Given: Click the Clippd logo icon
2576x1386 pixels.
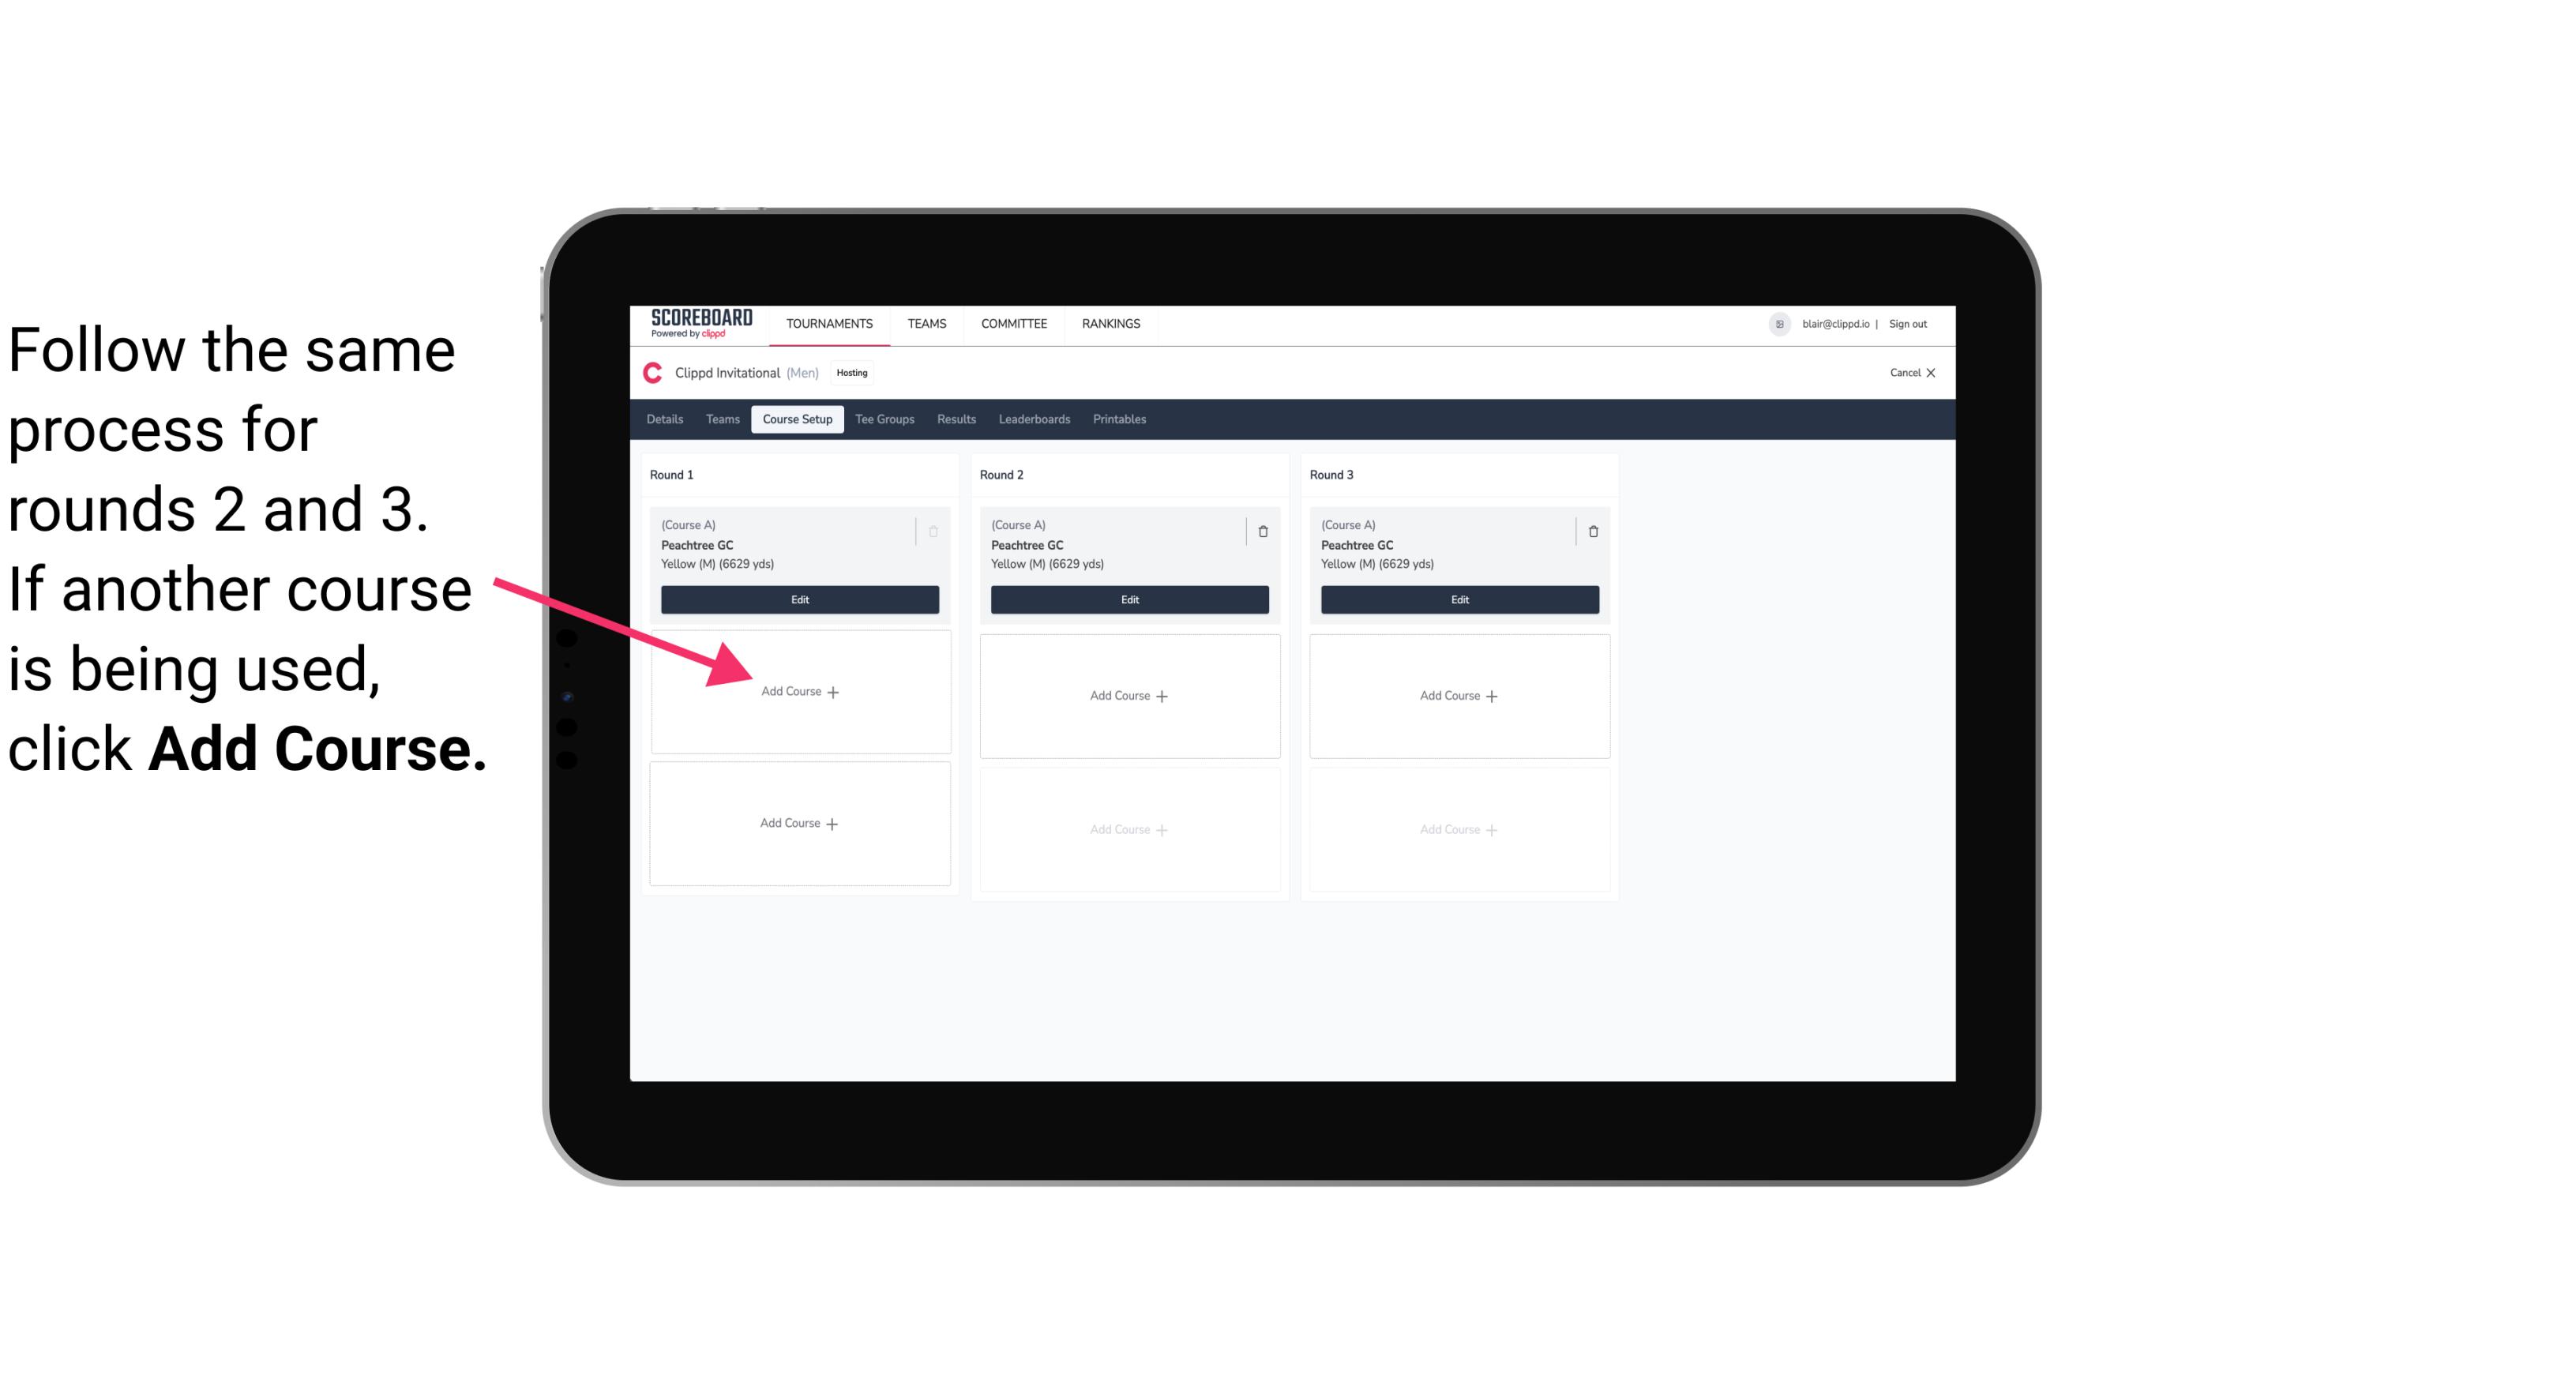Looking at the screenshot, I should [x=653, y=374].
